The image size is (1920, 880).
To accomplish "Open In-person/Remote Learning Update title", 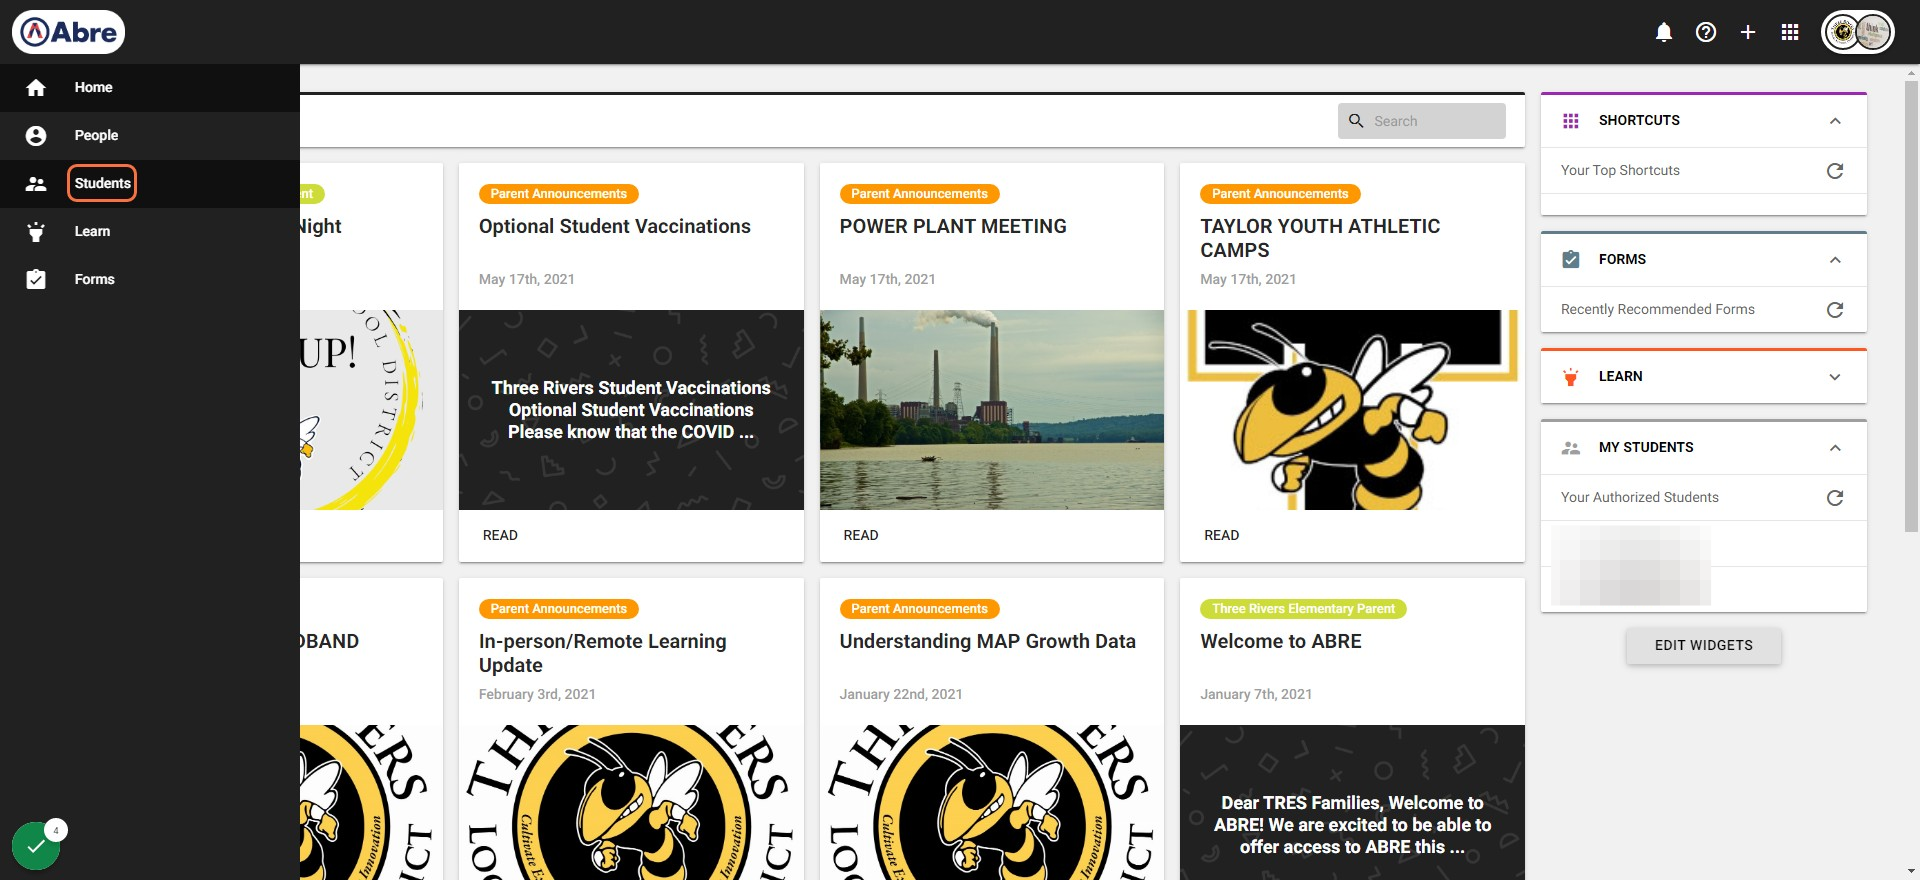I will 603,654.
